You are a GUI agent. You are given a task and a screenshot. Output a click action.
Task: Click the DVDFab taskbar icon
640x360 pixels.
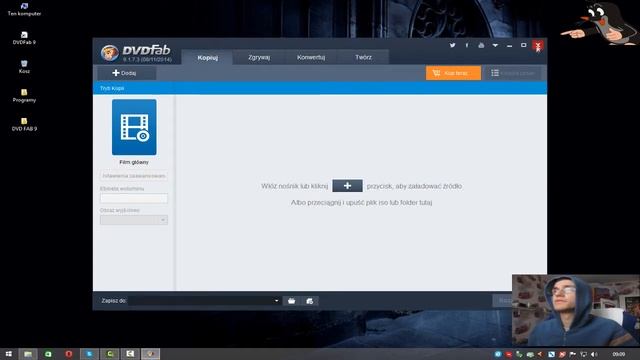(x=150, y=354)
